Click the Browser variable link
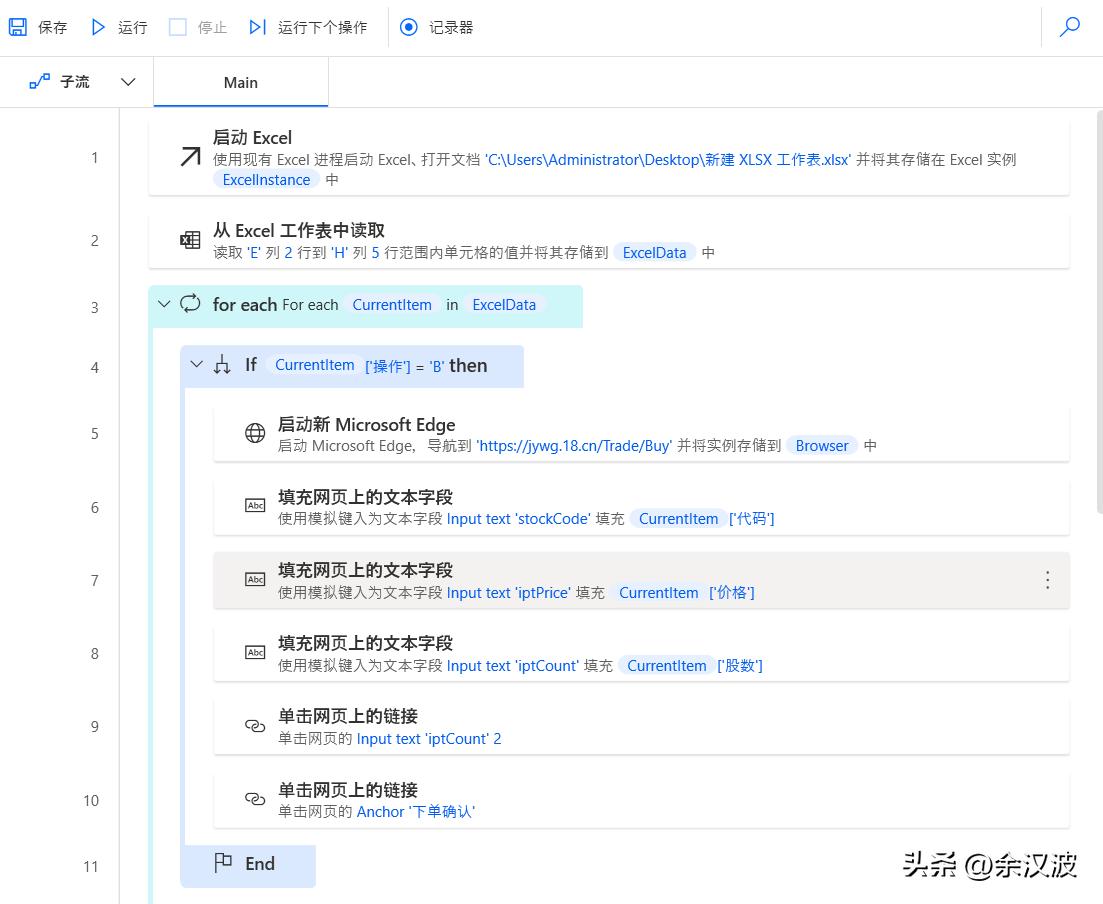1103x904 pixels. pos(822,446)
